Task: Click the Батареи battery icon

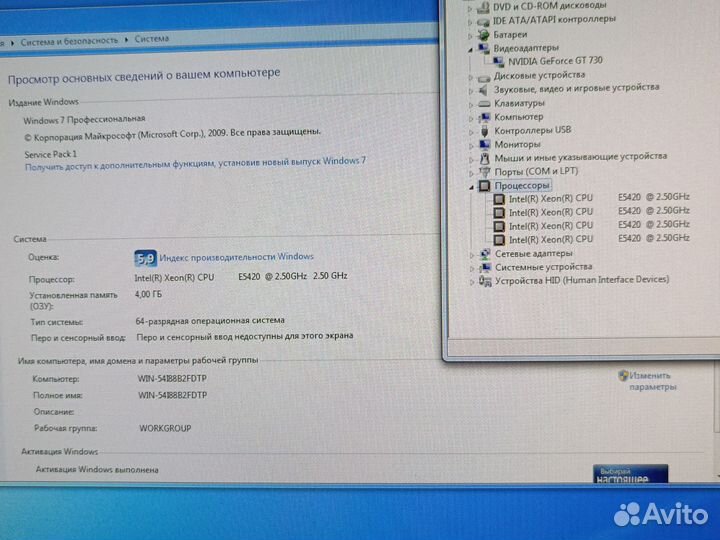Action: coord(483,34)
